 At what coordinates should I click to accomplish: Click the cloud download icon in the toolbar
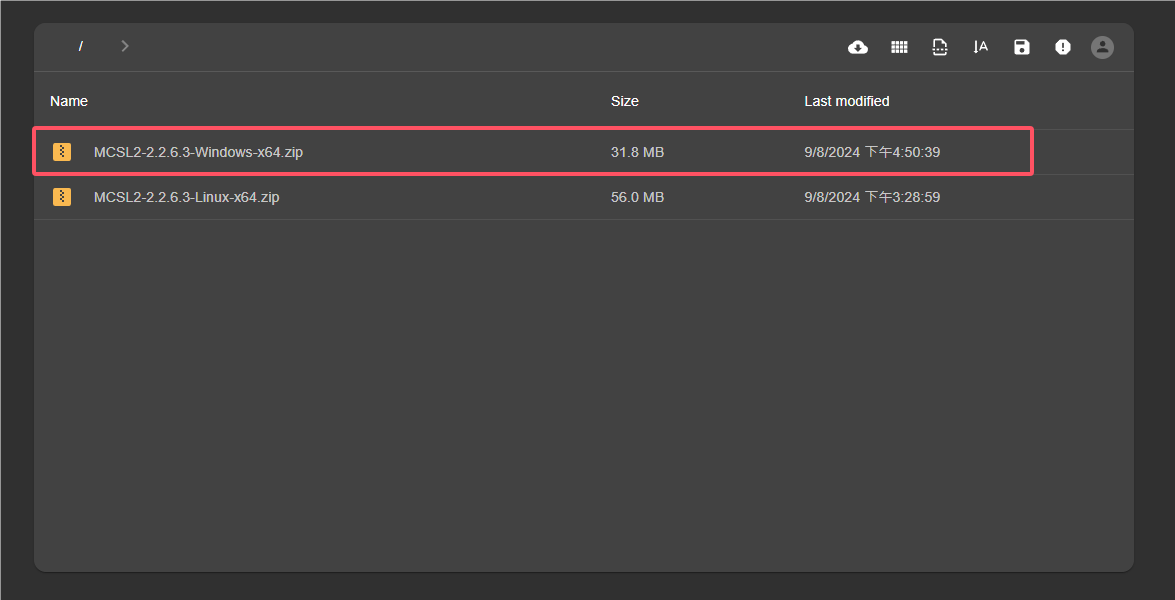(x=857, y=47)
